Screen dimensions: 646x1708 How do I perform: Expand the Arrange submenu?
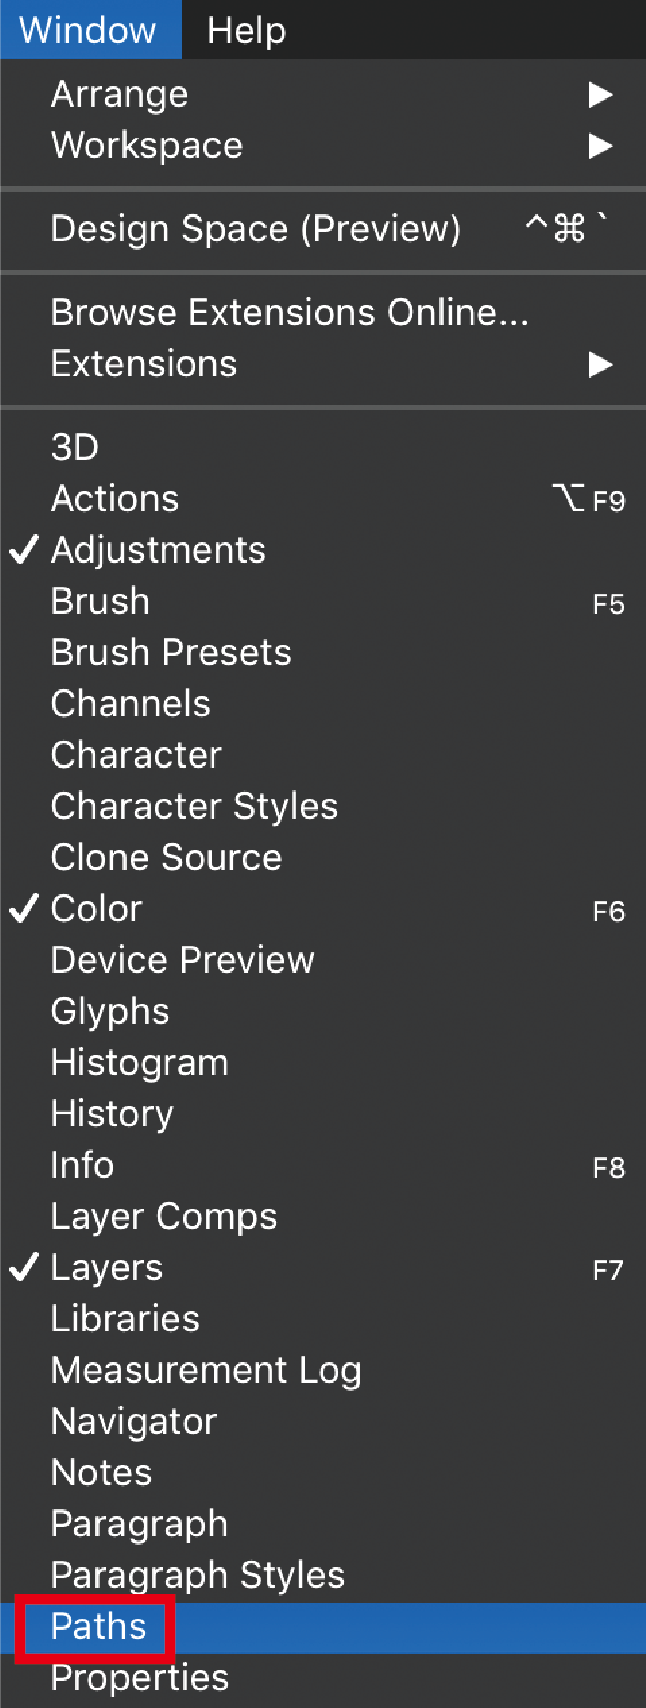(x=120, y=94)
